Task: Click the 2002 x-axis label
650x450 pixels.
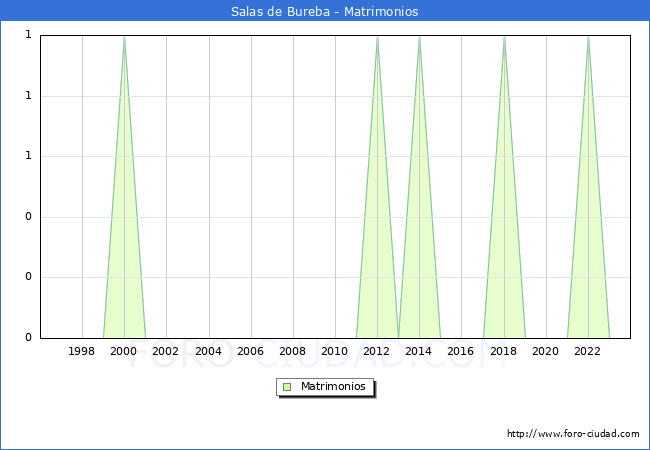Action: pos(165,351)
